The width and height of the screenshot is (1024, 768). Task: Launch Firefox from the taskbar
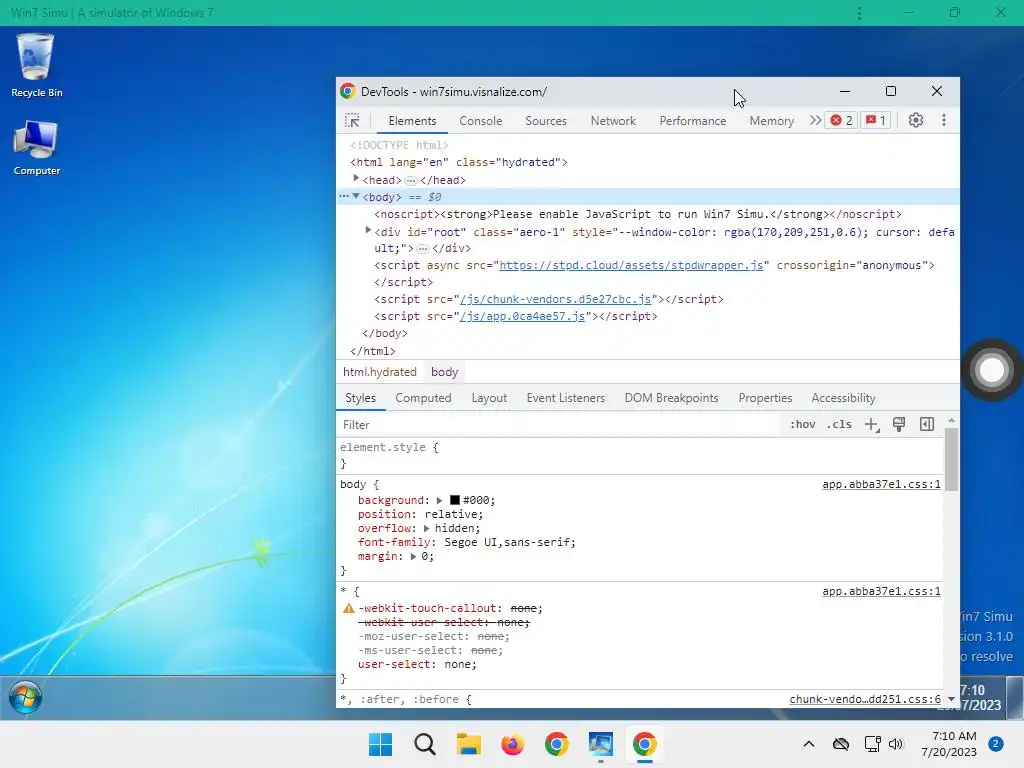[513, 744]
